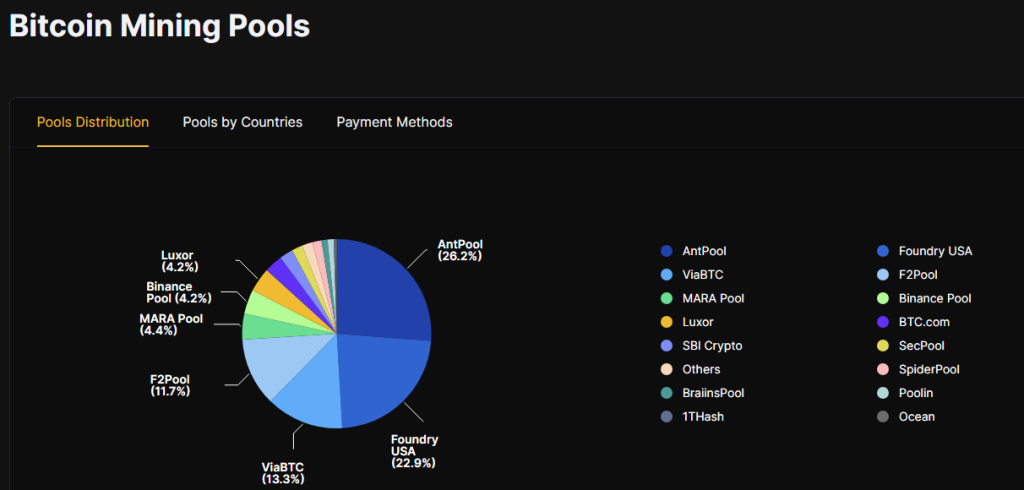Click the BraiinsPool legend dot
The width and height of the screenshot is (1024, 490).
pyautogui.click(x=666, y=393)
